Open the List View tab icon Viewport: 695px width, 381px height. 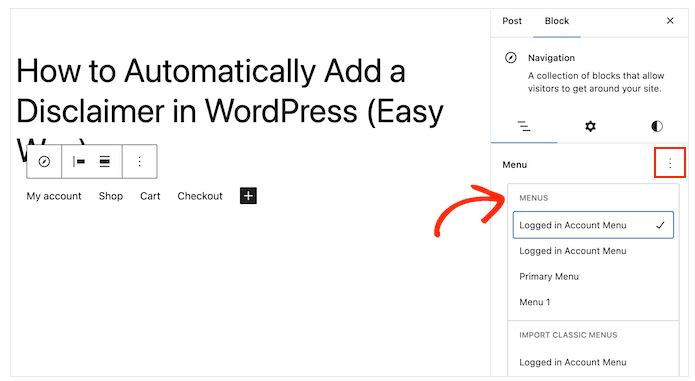pyautogui.click(x=524, y=127)
